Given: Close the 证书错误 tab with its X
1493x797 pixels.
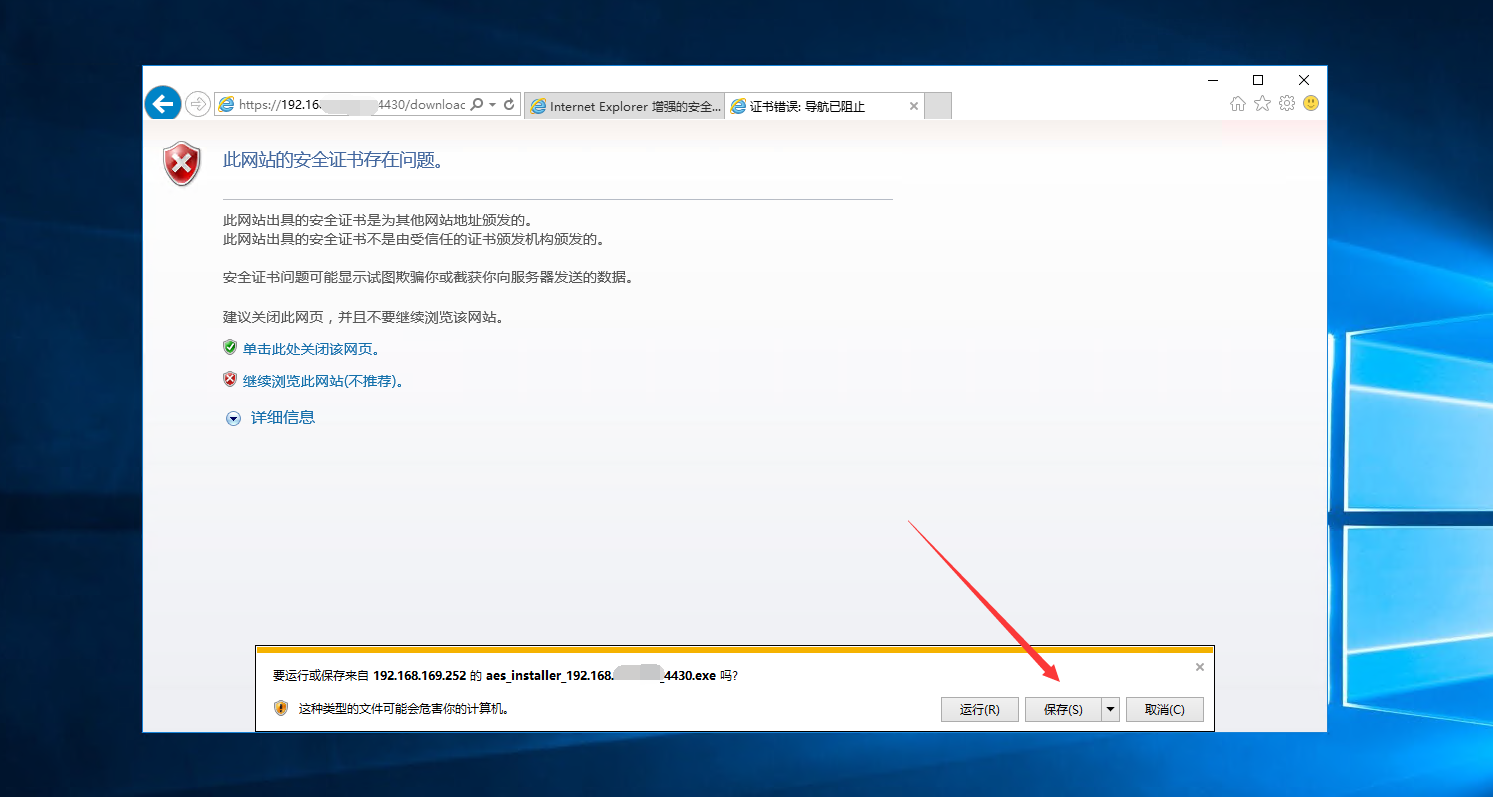Looking at the screenshot, I should tap(913, 106).
